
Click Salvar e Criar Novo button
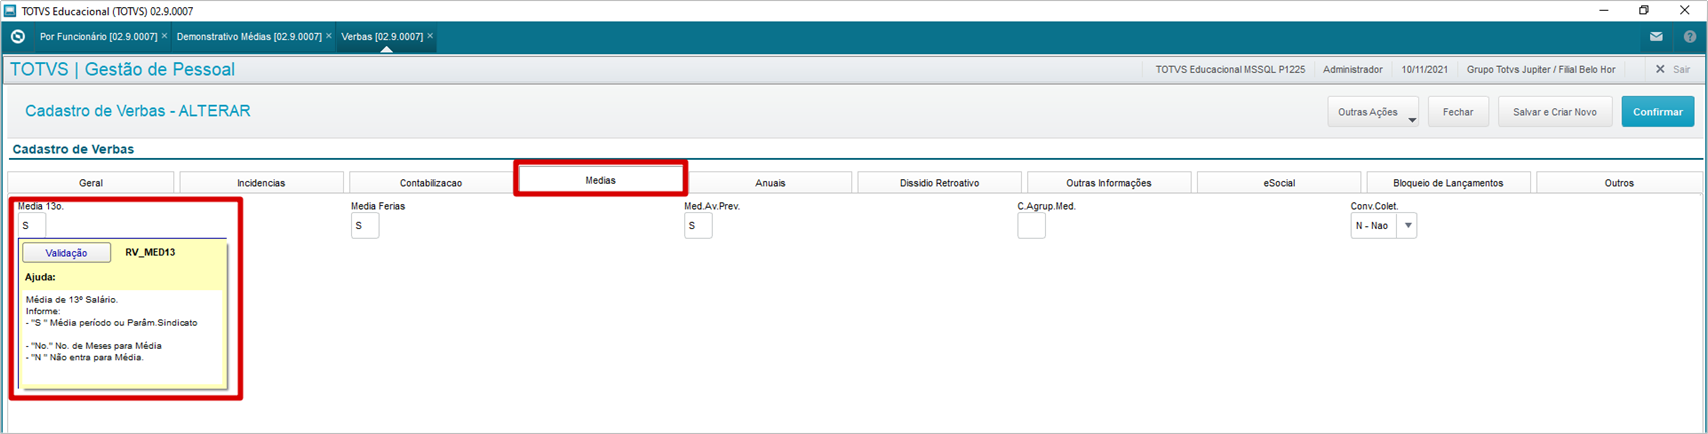click(1554, 112)
